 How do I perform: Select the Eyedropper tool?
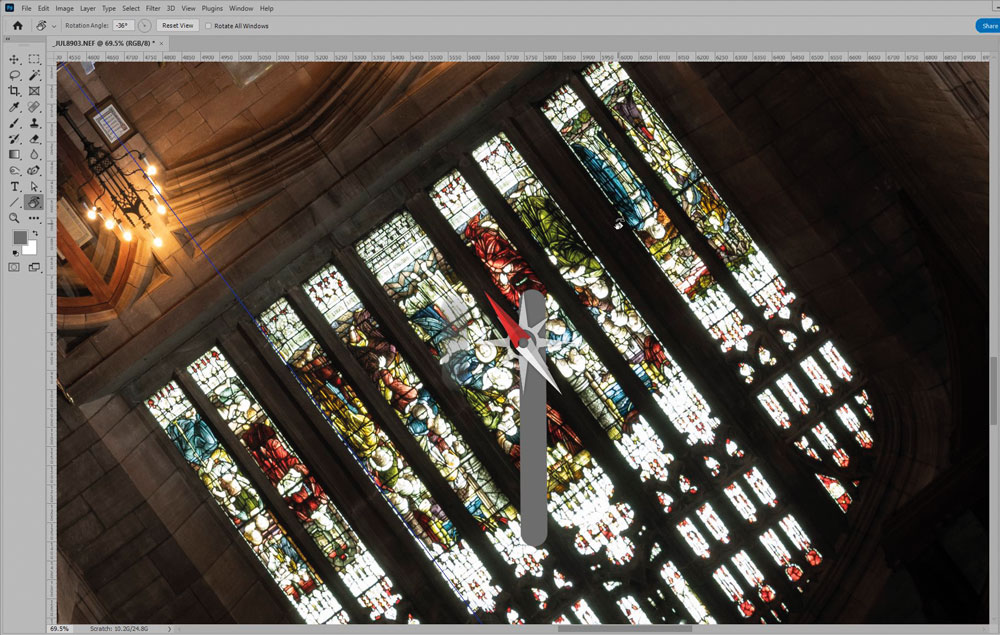coord(14,107)
